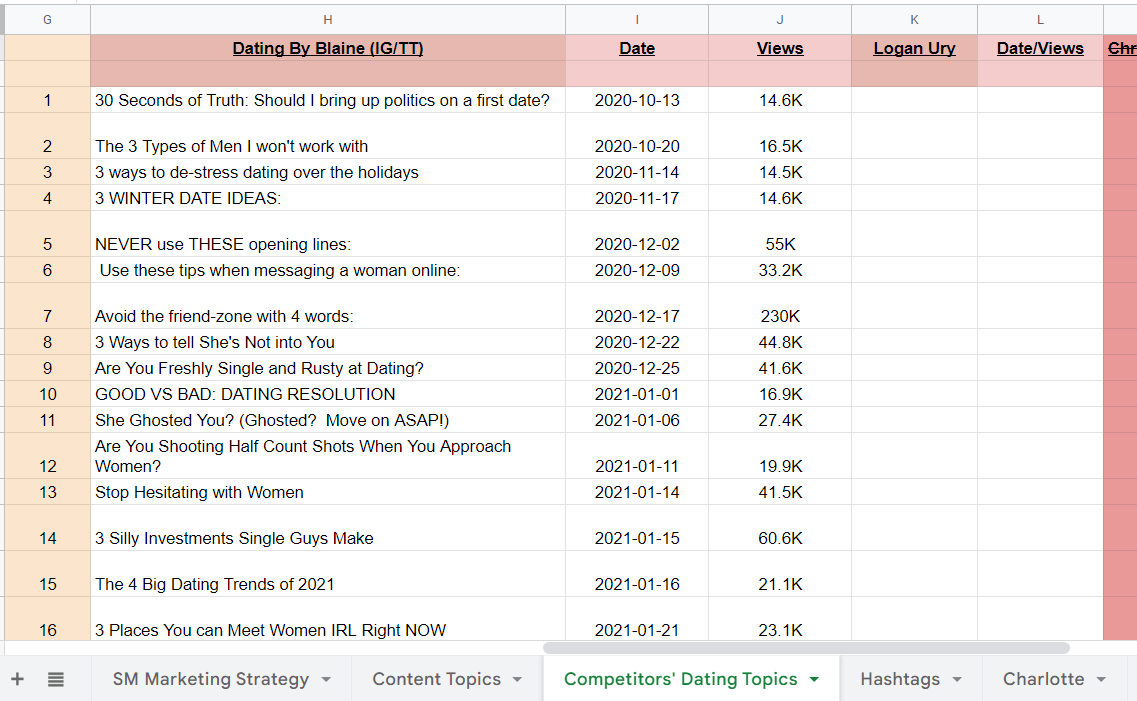Select the 2020-10-13 date cell
Image resolution: width=1137 pixels, height=701 pixels.
(637, 100)
